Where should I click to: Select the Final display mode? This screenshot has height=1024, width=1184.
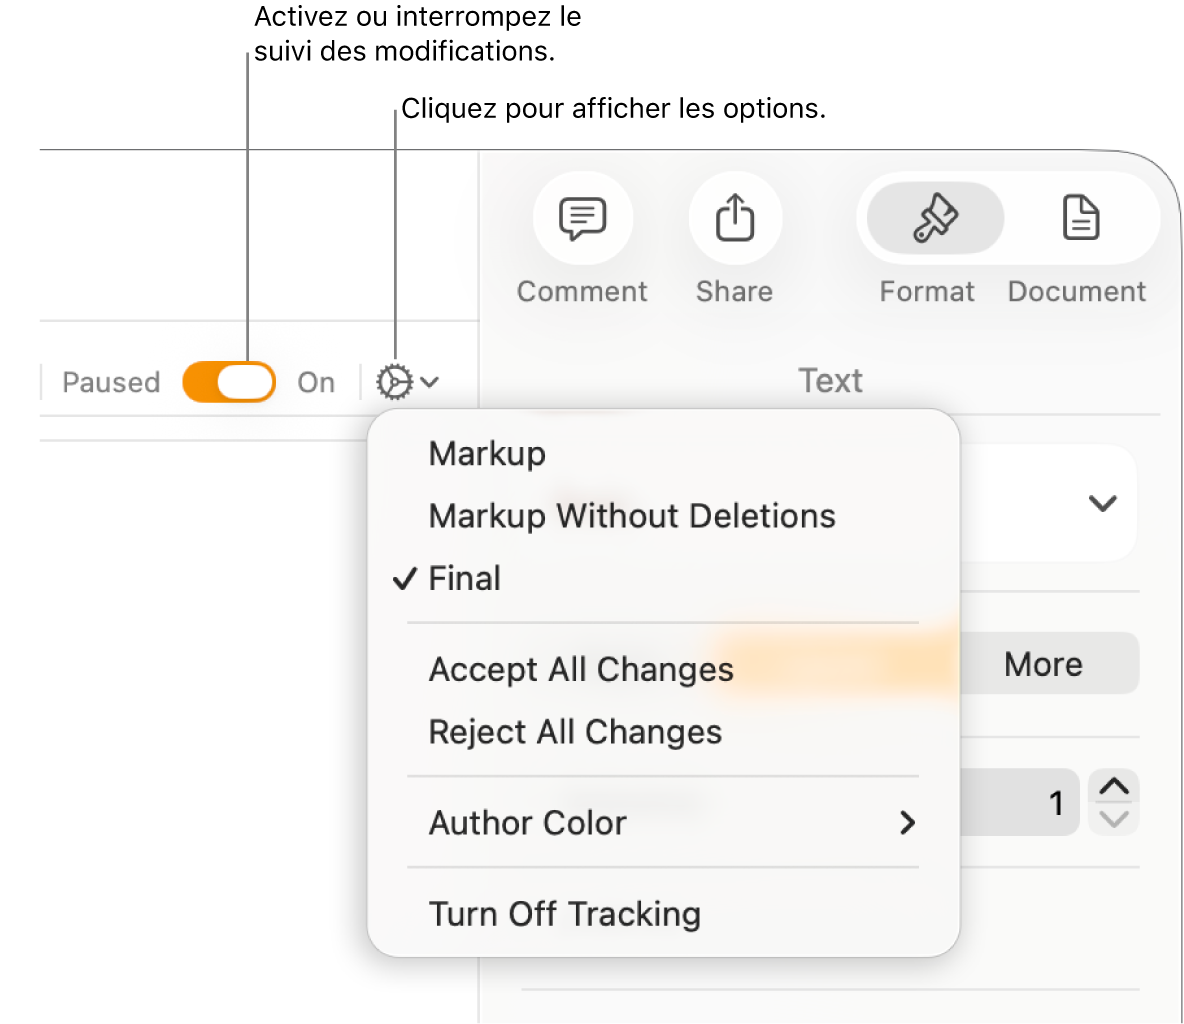tap(464, 578)
